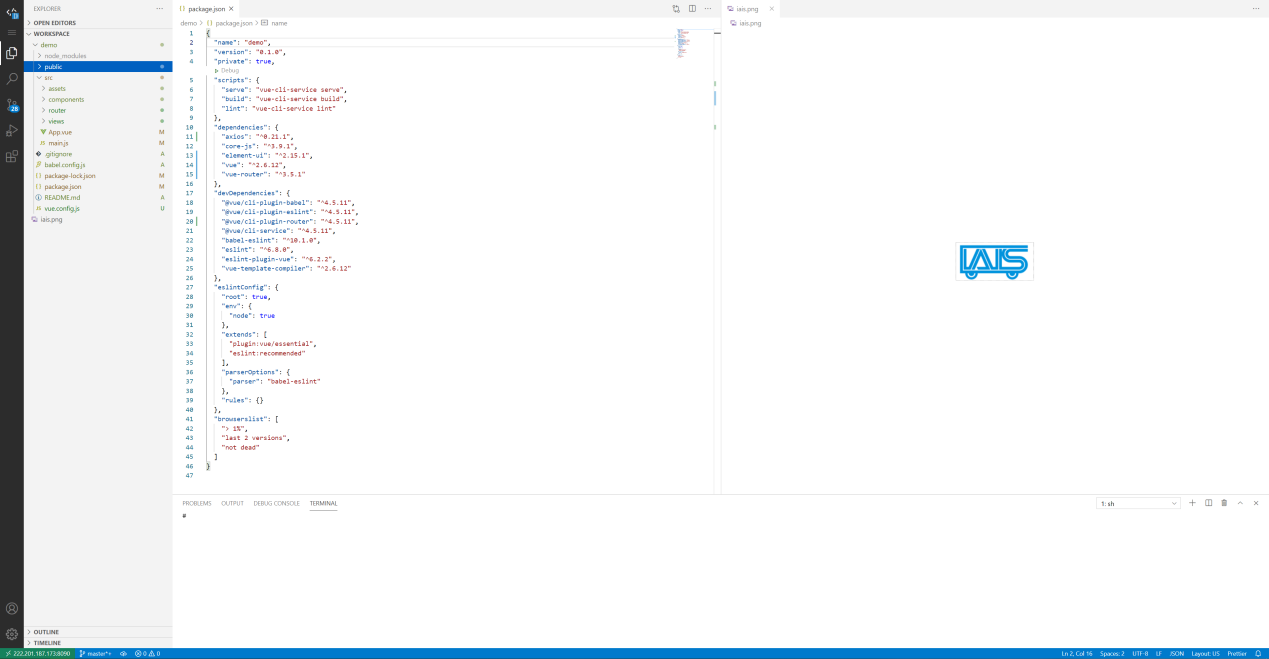Click the master branch in status bar
This screenshot has width=1269, height=659.
coord(96,653)
